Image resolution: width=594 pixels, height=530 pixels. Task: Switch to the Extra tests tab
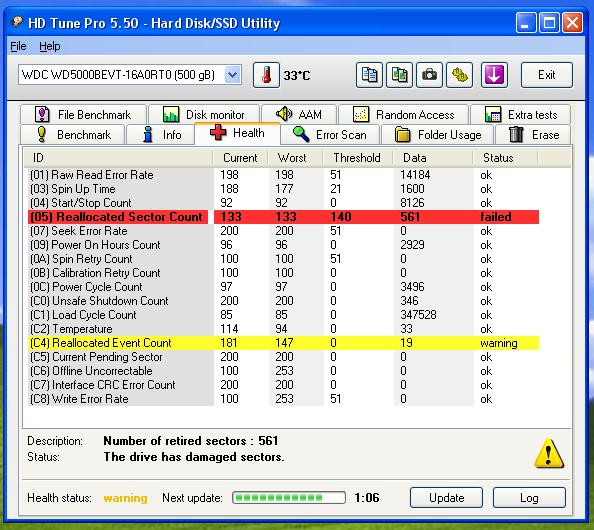pos(521,114)
